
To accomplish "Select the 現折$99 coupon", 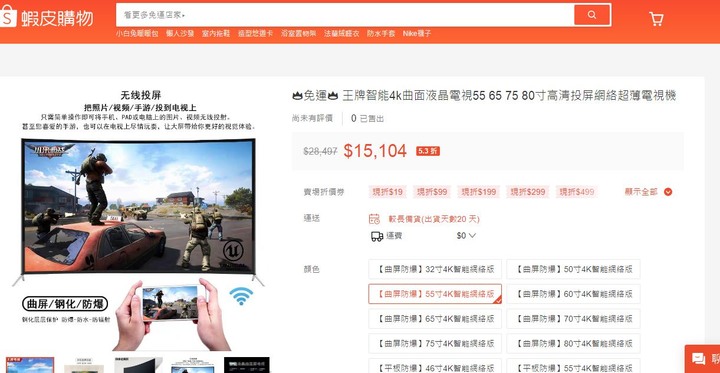I will 432,192.
